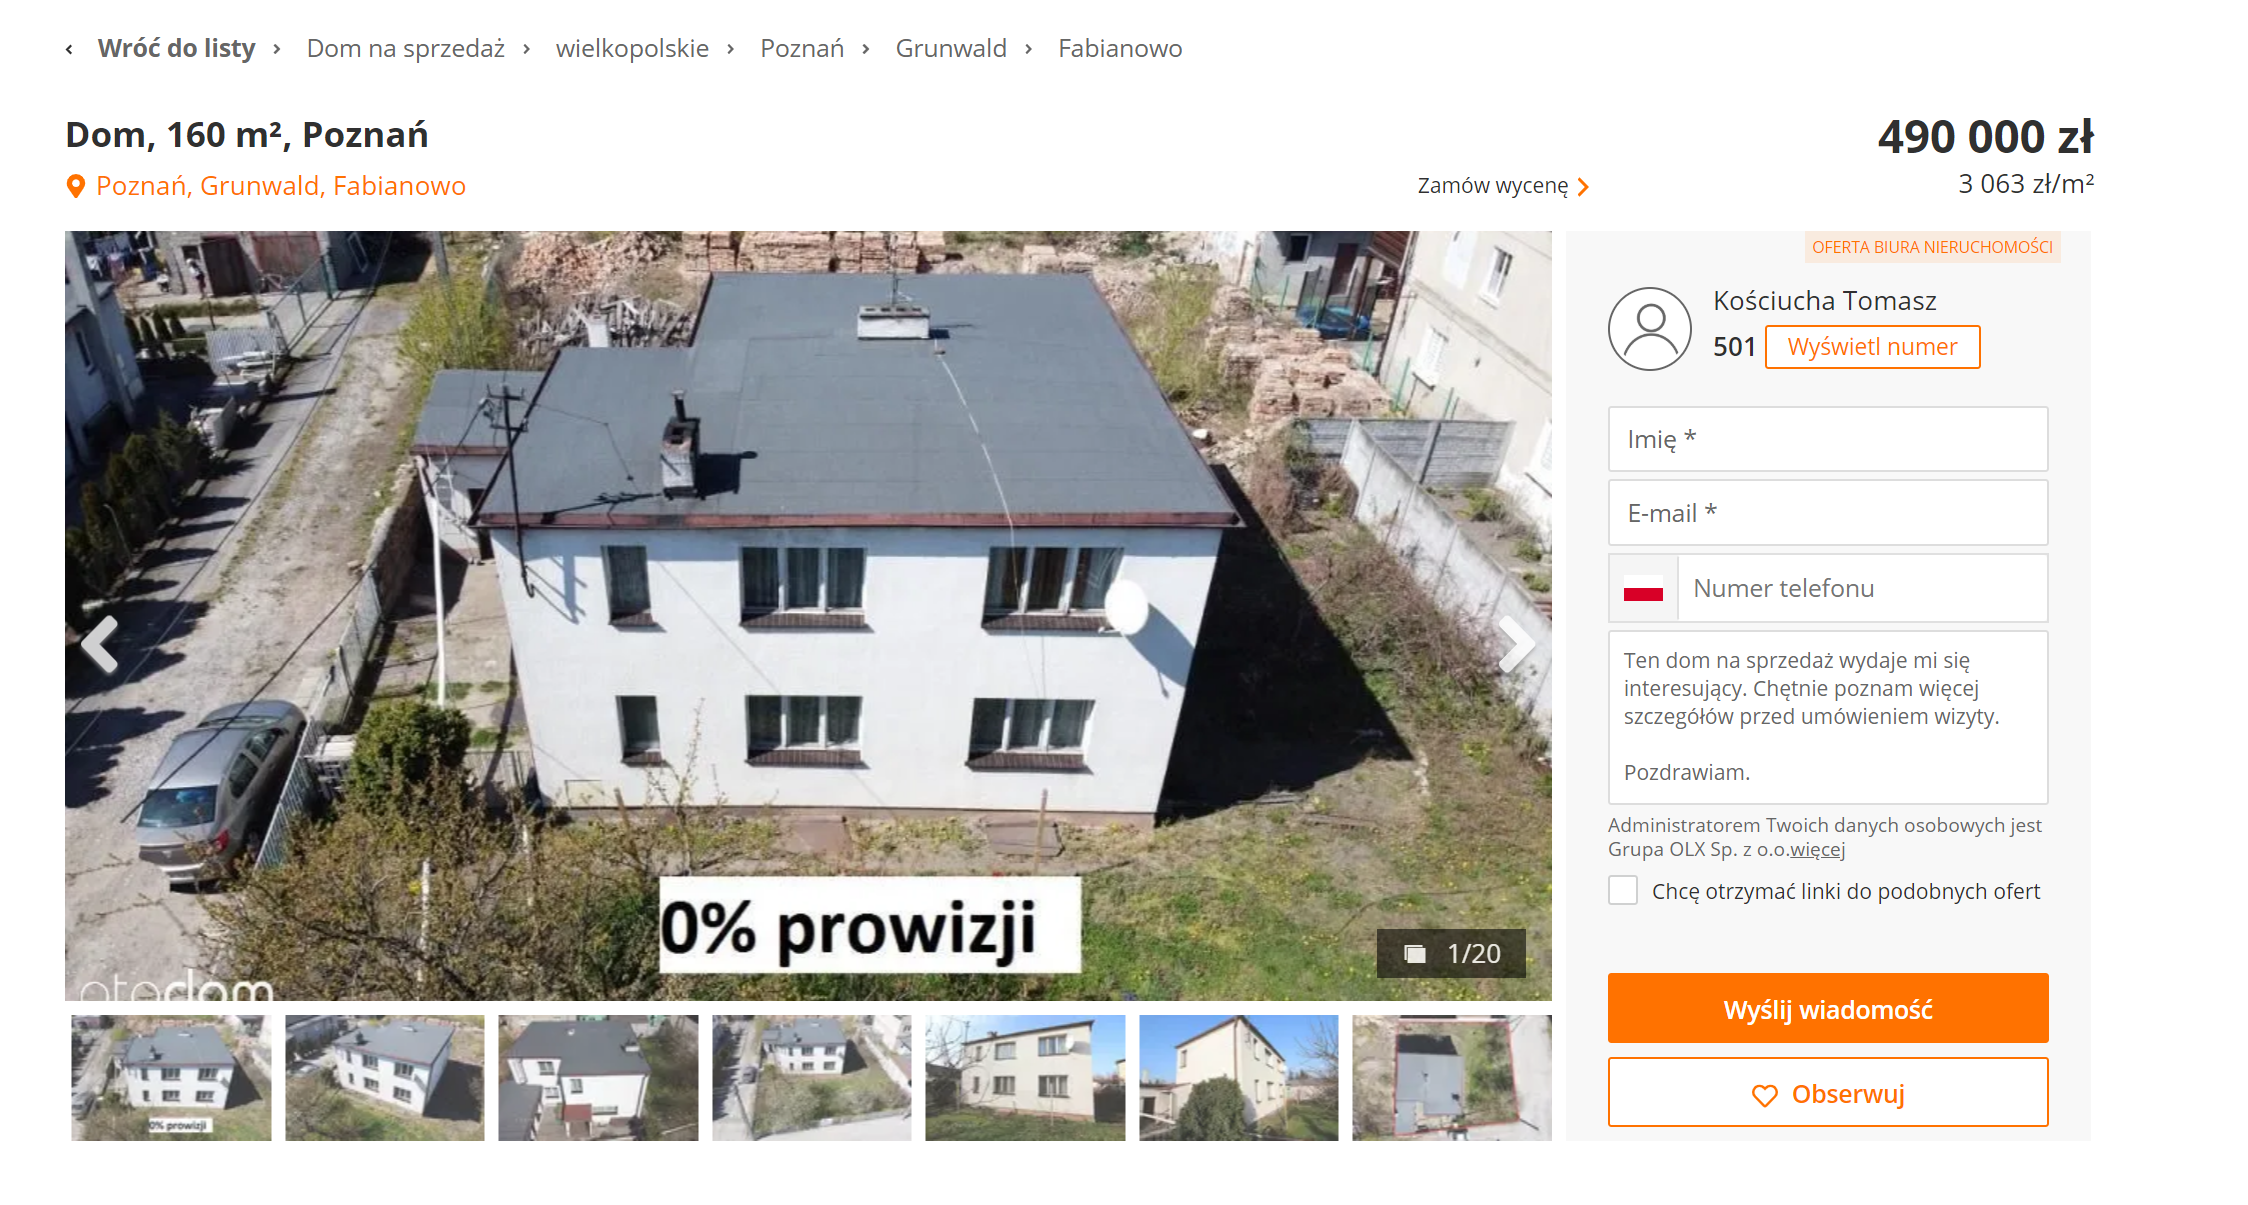Click the Polish flag country code selector
2248x1205 pixels.
pos(1643,588)
